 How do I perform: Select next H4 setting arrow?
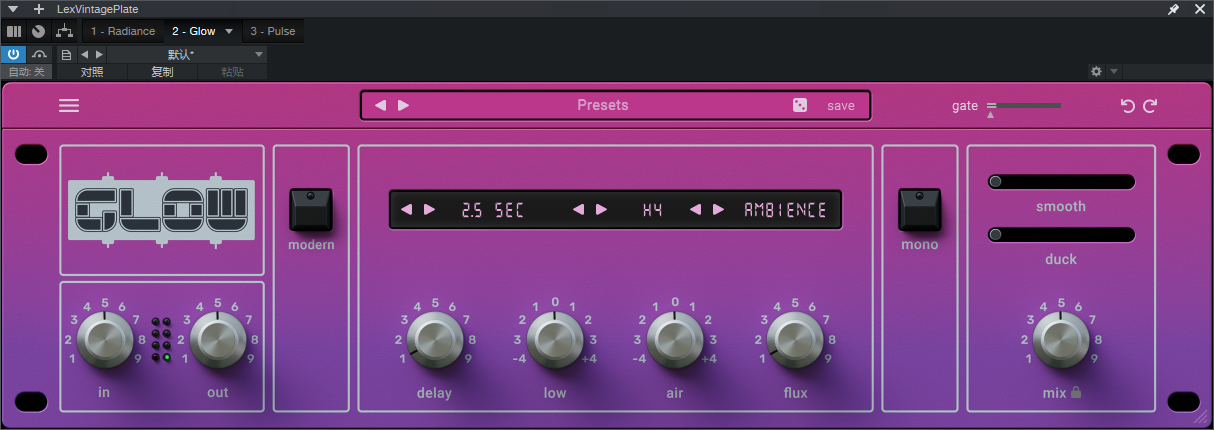[601, 210]
